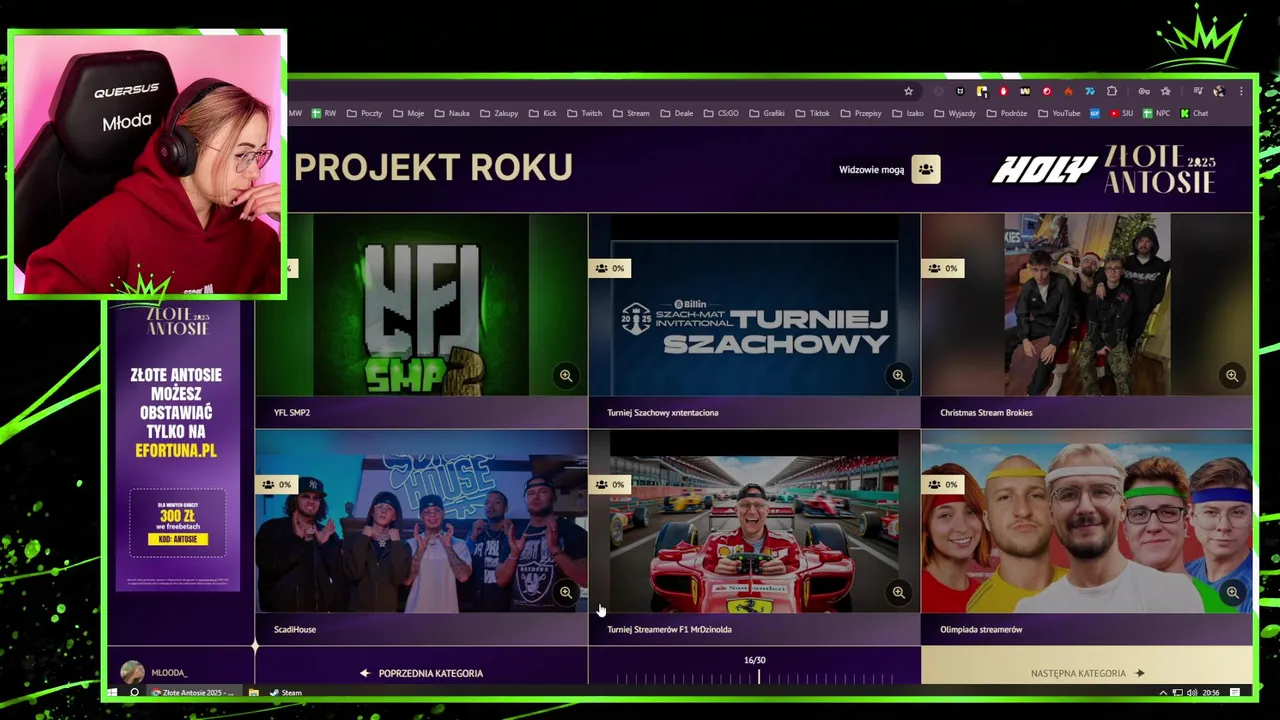
Task: Click the 0% badge on Olimpiada streamerów
Action: (x=942, y=484)
